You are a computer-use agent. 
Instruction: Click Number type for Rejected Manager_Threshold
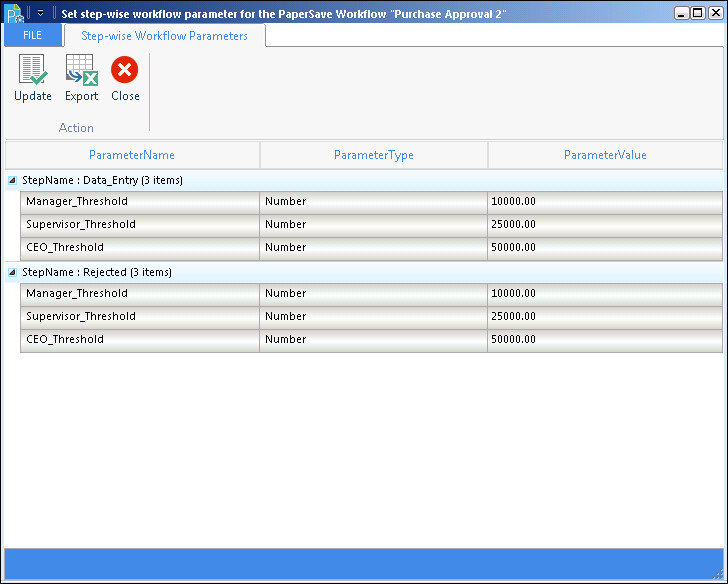[x=373, y=293]
